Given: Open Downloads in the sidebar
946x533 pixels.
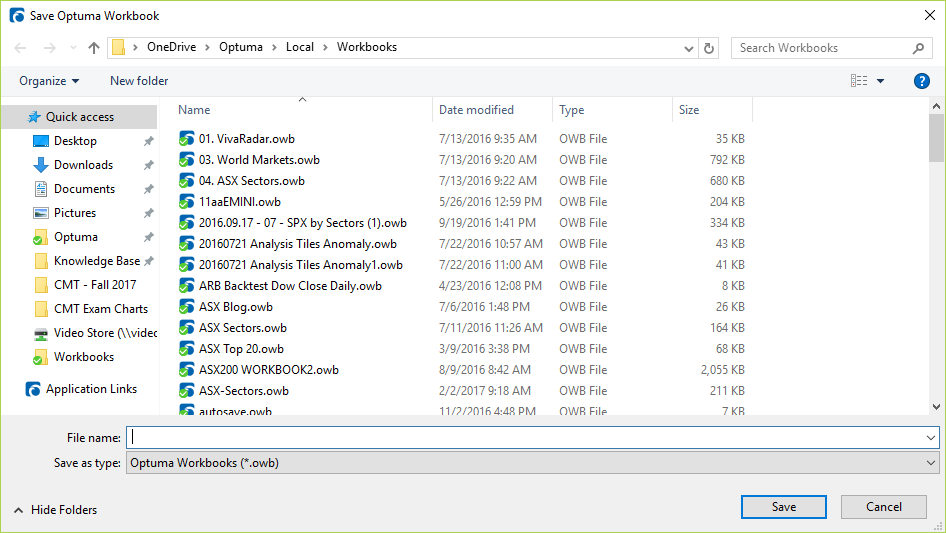Looking at the screenshot, I should click(83, 165).
